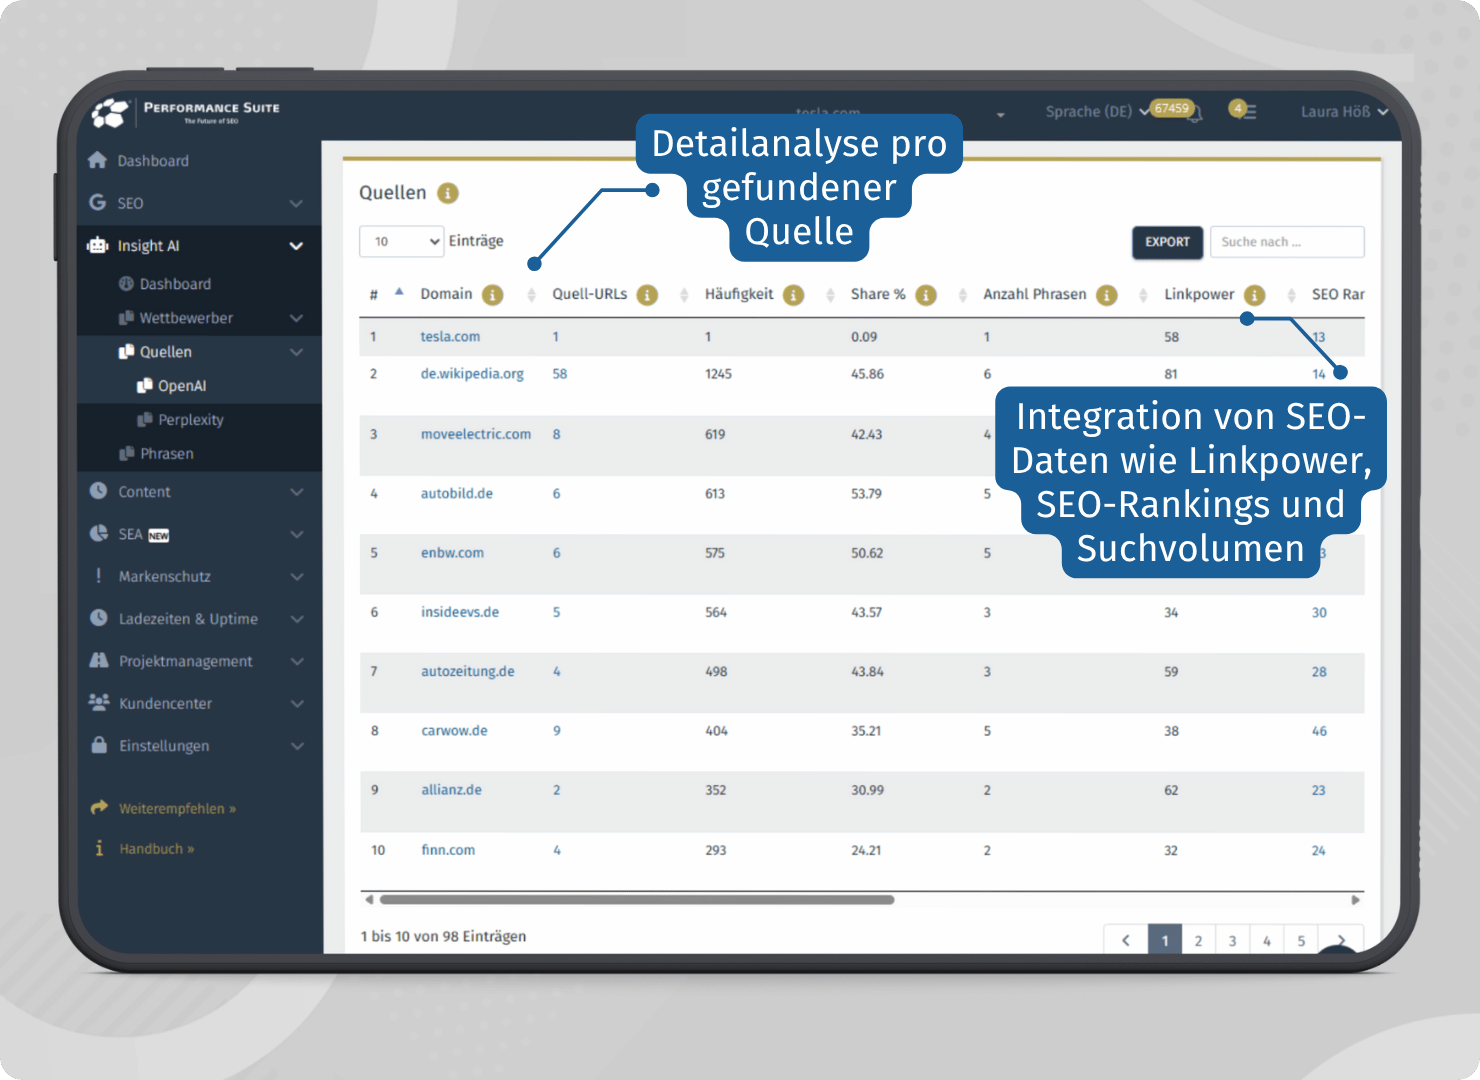Open the de.wikipedia.org domain link
Viewport: 1480px width, 1080px height.
pyautogui.click(x=472, y=374)
